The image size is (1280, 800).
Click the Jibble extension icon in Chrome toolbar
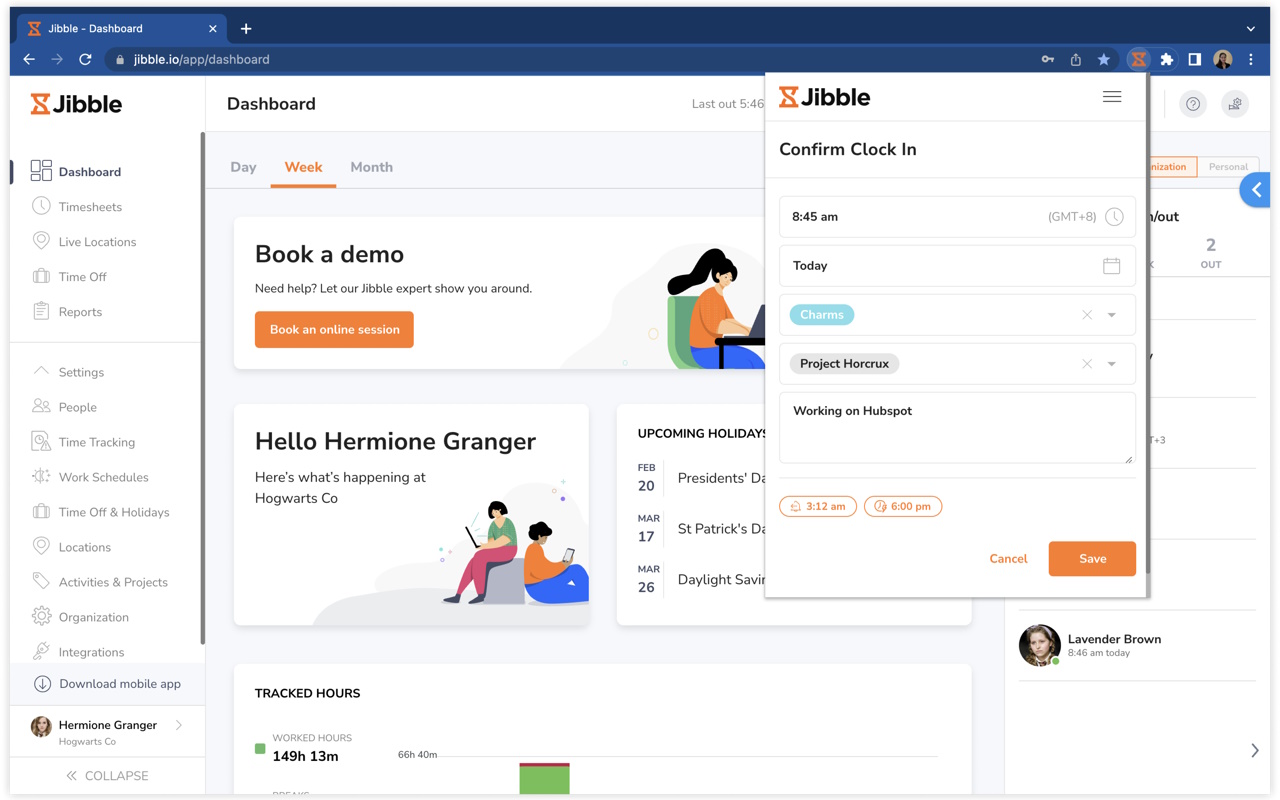(x=1138, y=59)
